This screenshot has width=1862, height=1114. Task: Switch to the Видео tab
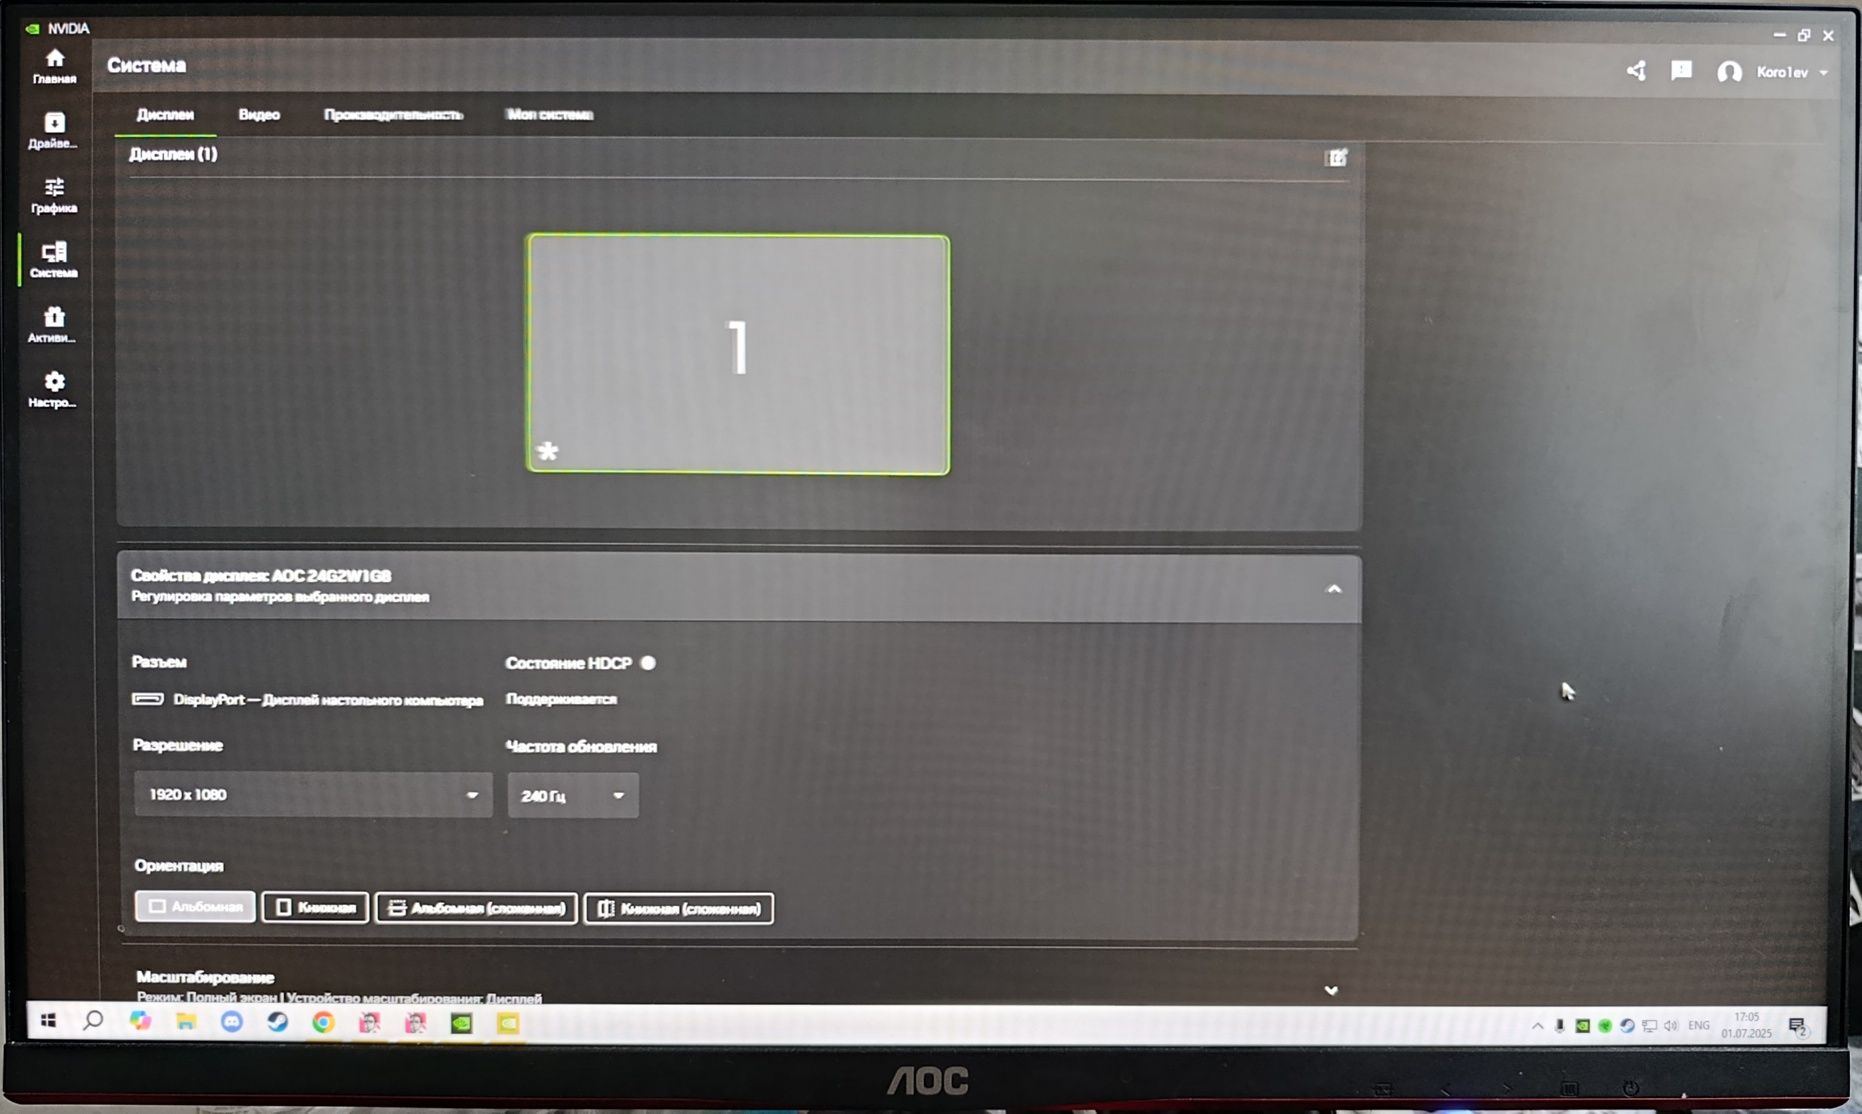pyautogui.click(x=259, y=115)
